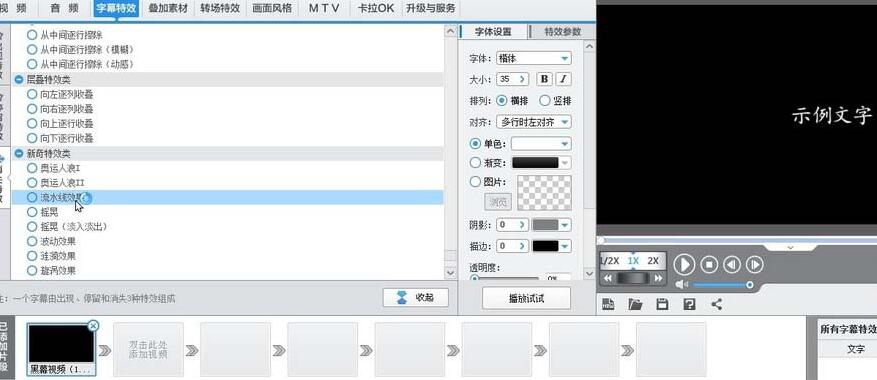Click the 阴影 shadow value stepper arrow

click(x=522, y=225)
